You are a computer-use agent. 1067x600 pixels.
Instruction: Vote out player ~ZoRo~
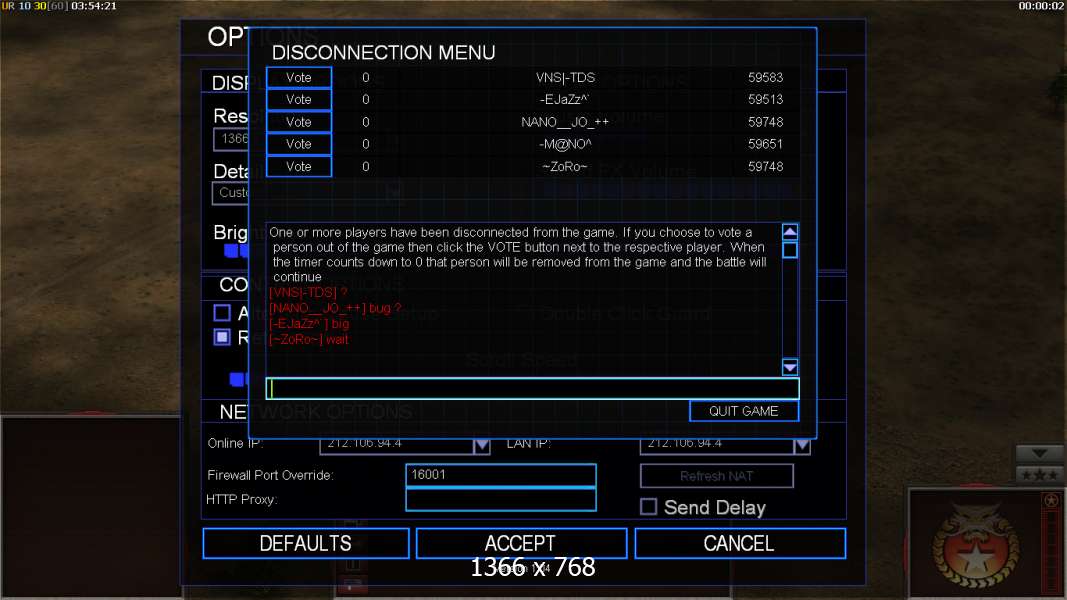click(x=299, y=167)
